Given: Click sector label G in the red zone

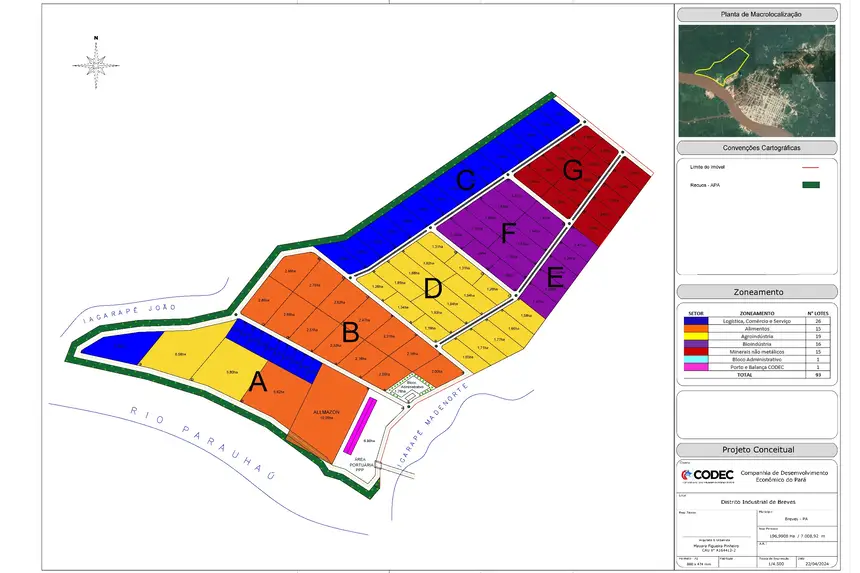Looking at the screenshot, I should point(572,171).
